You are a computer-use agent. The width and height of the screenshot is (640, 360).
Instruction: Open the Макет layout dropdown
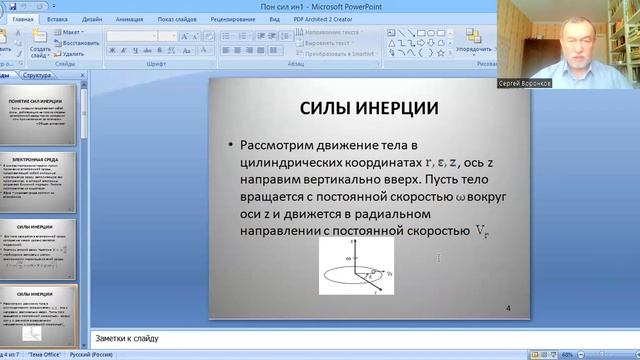69,32
